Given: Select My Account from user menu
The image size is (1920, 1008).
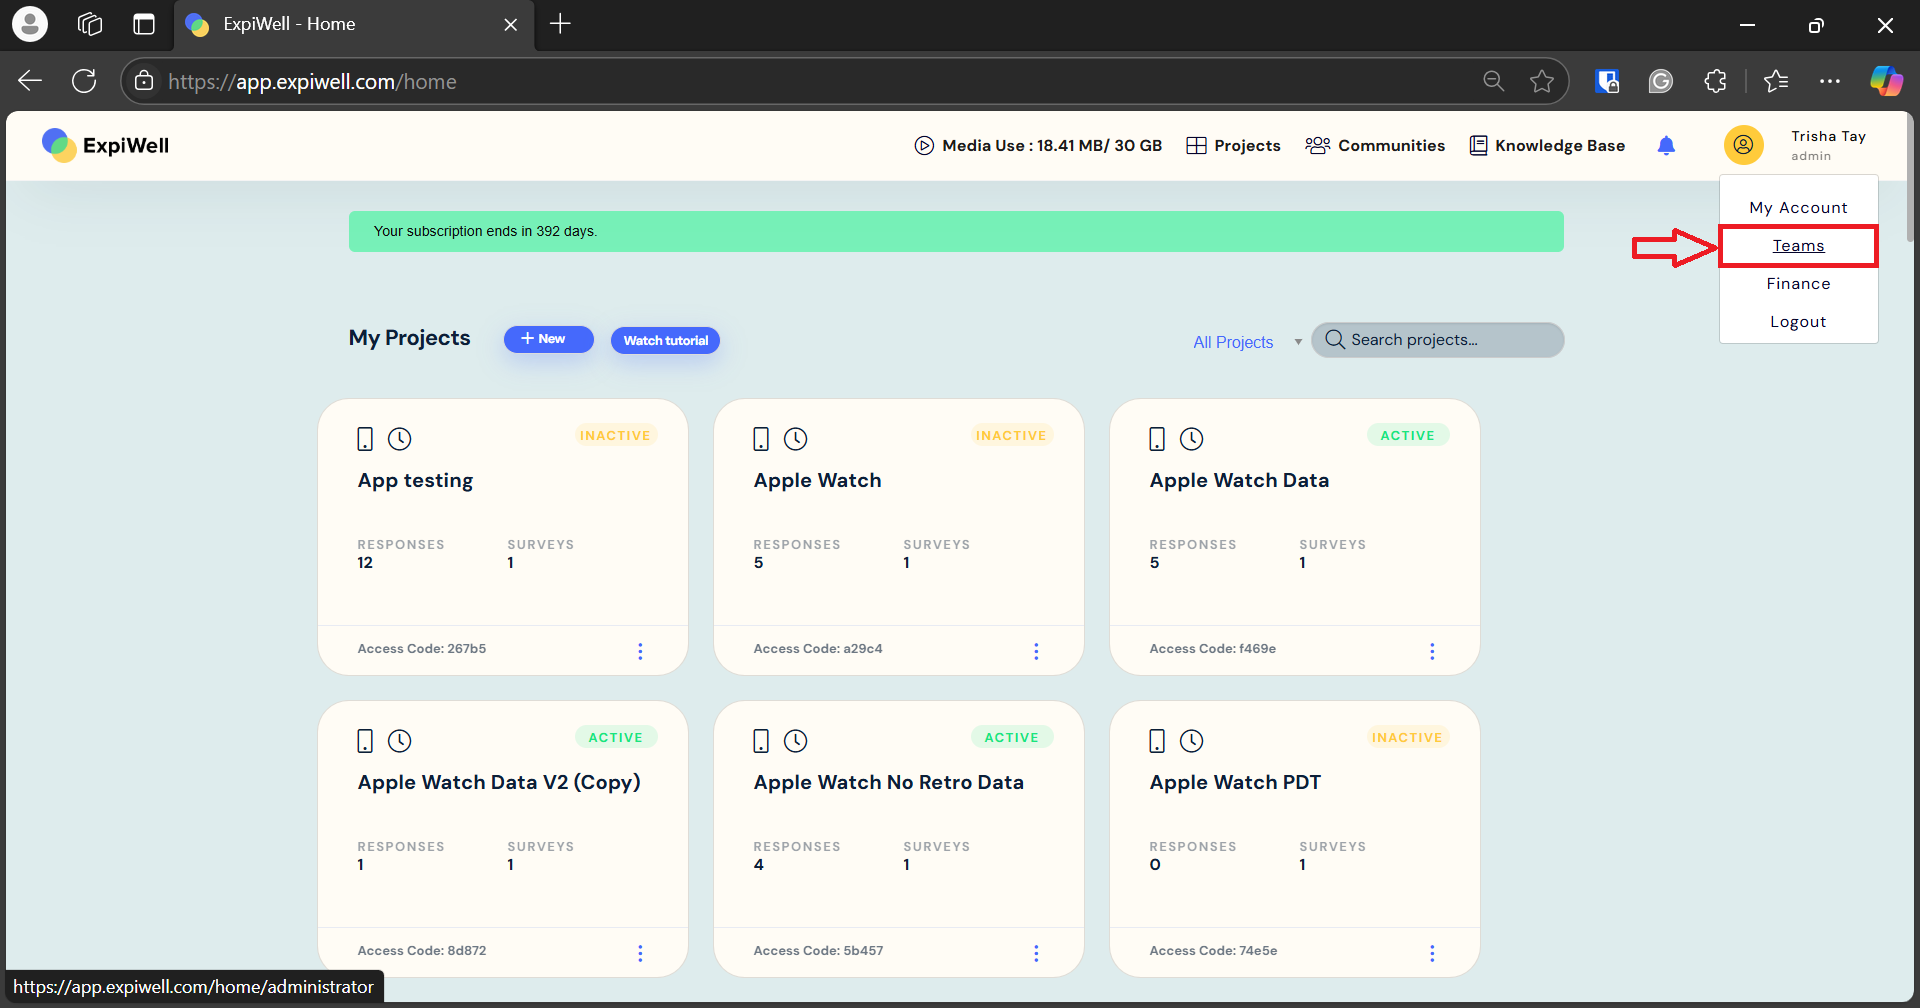Looking at the screenshot, I should (1798, 208).
